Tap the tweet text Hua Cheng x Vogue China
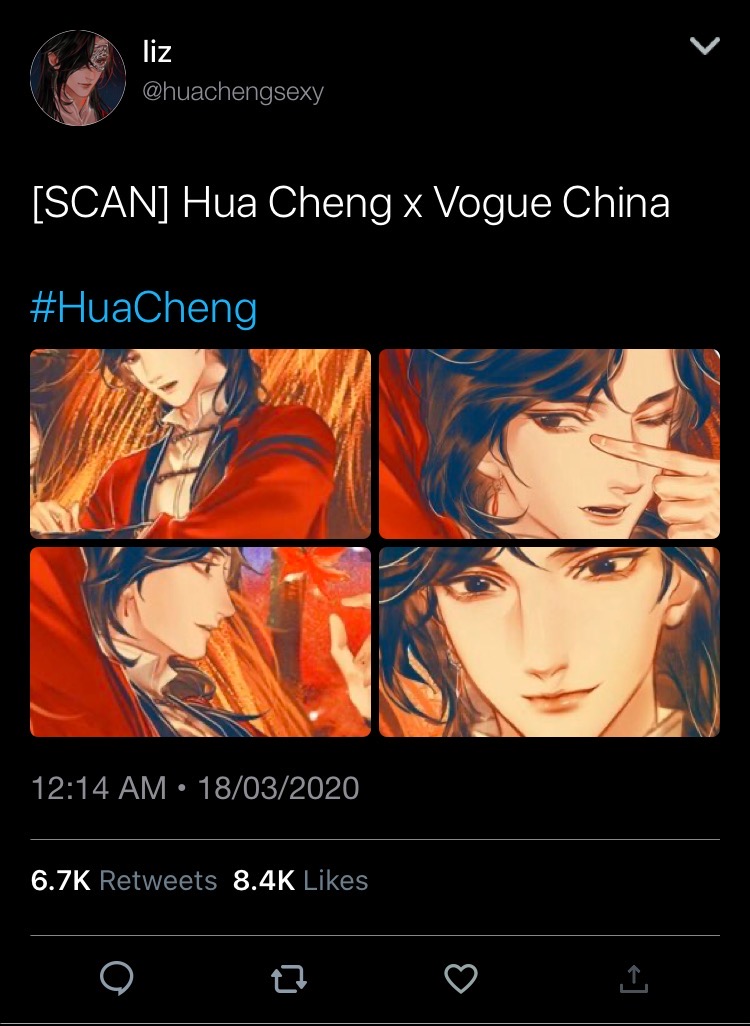Image resolution: width=750 pixels, height=1026 pixels. (426, 202)
